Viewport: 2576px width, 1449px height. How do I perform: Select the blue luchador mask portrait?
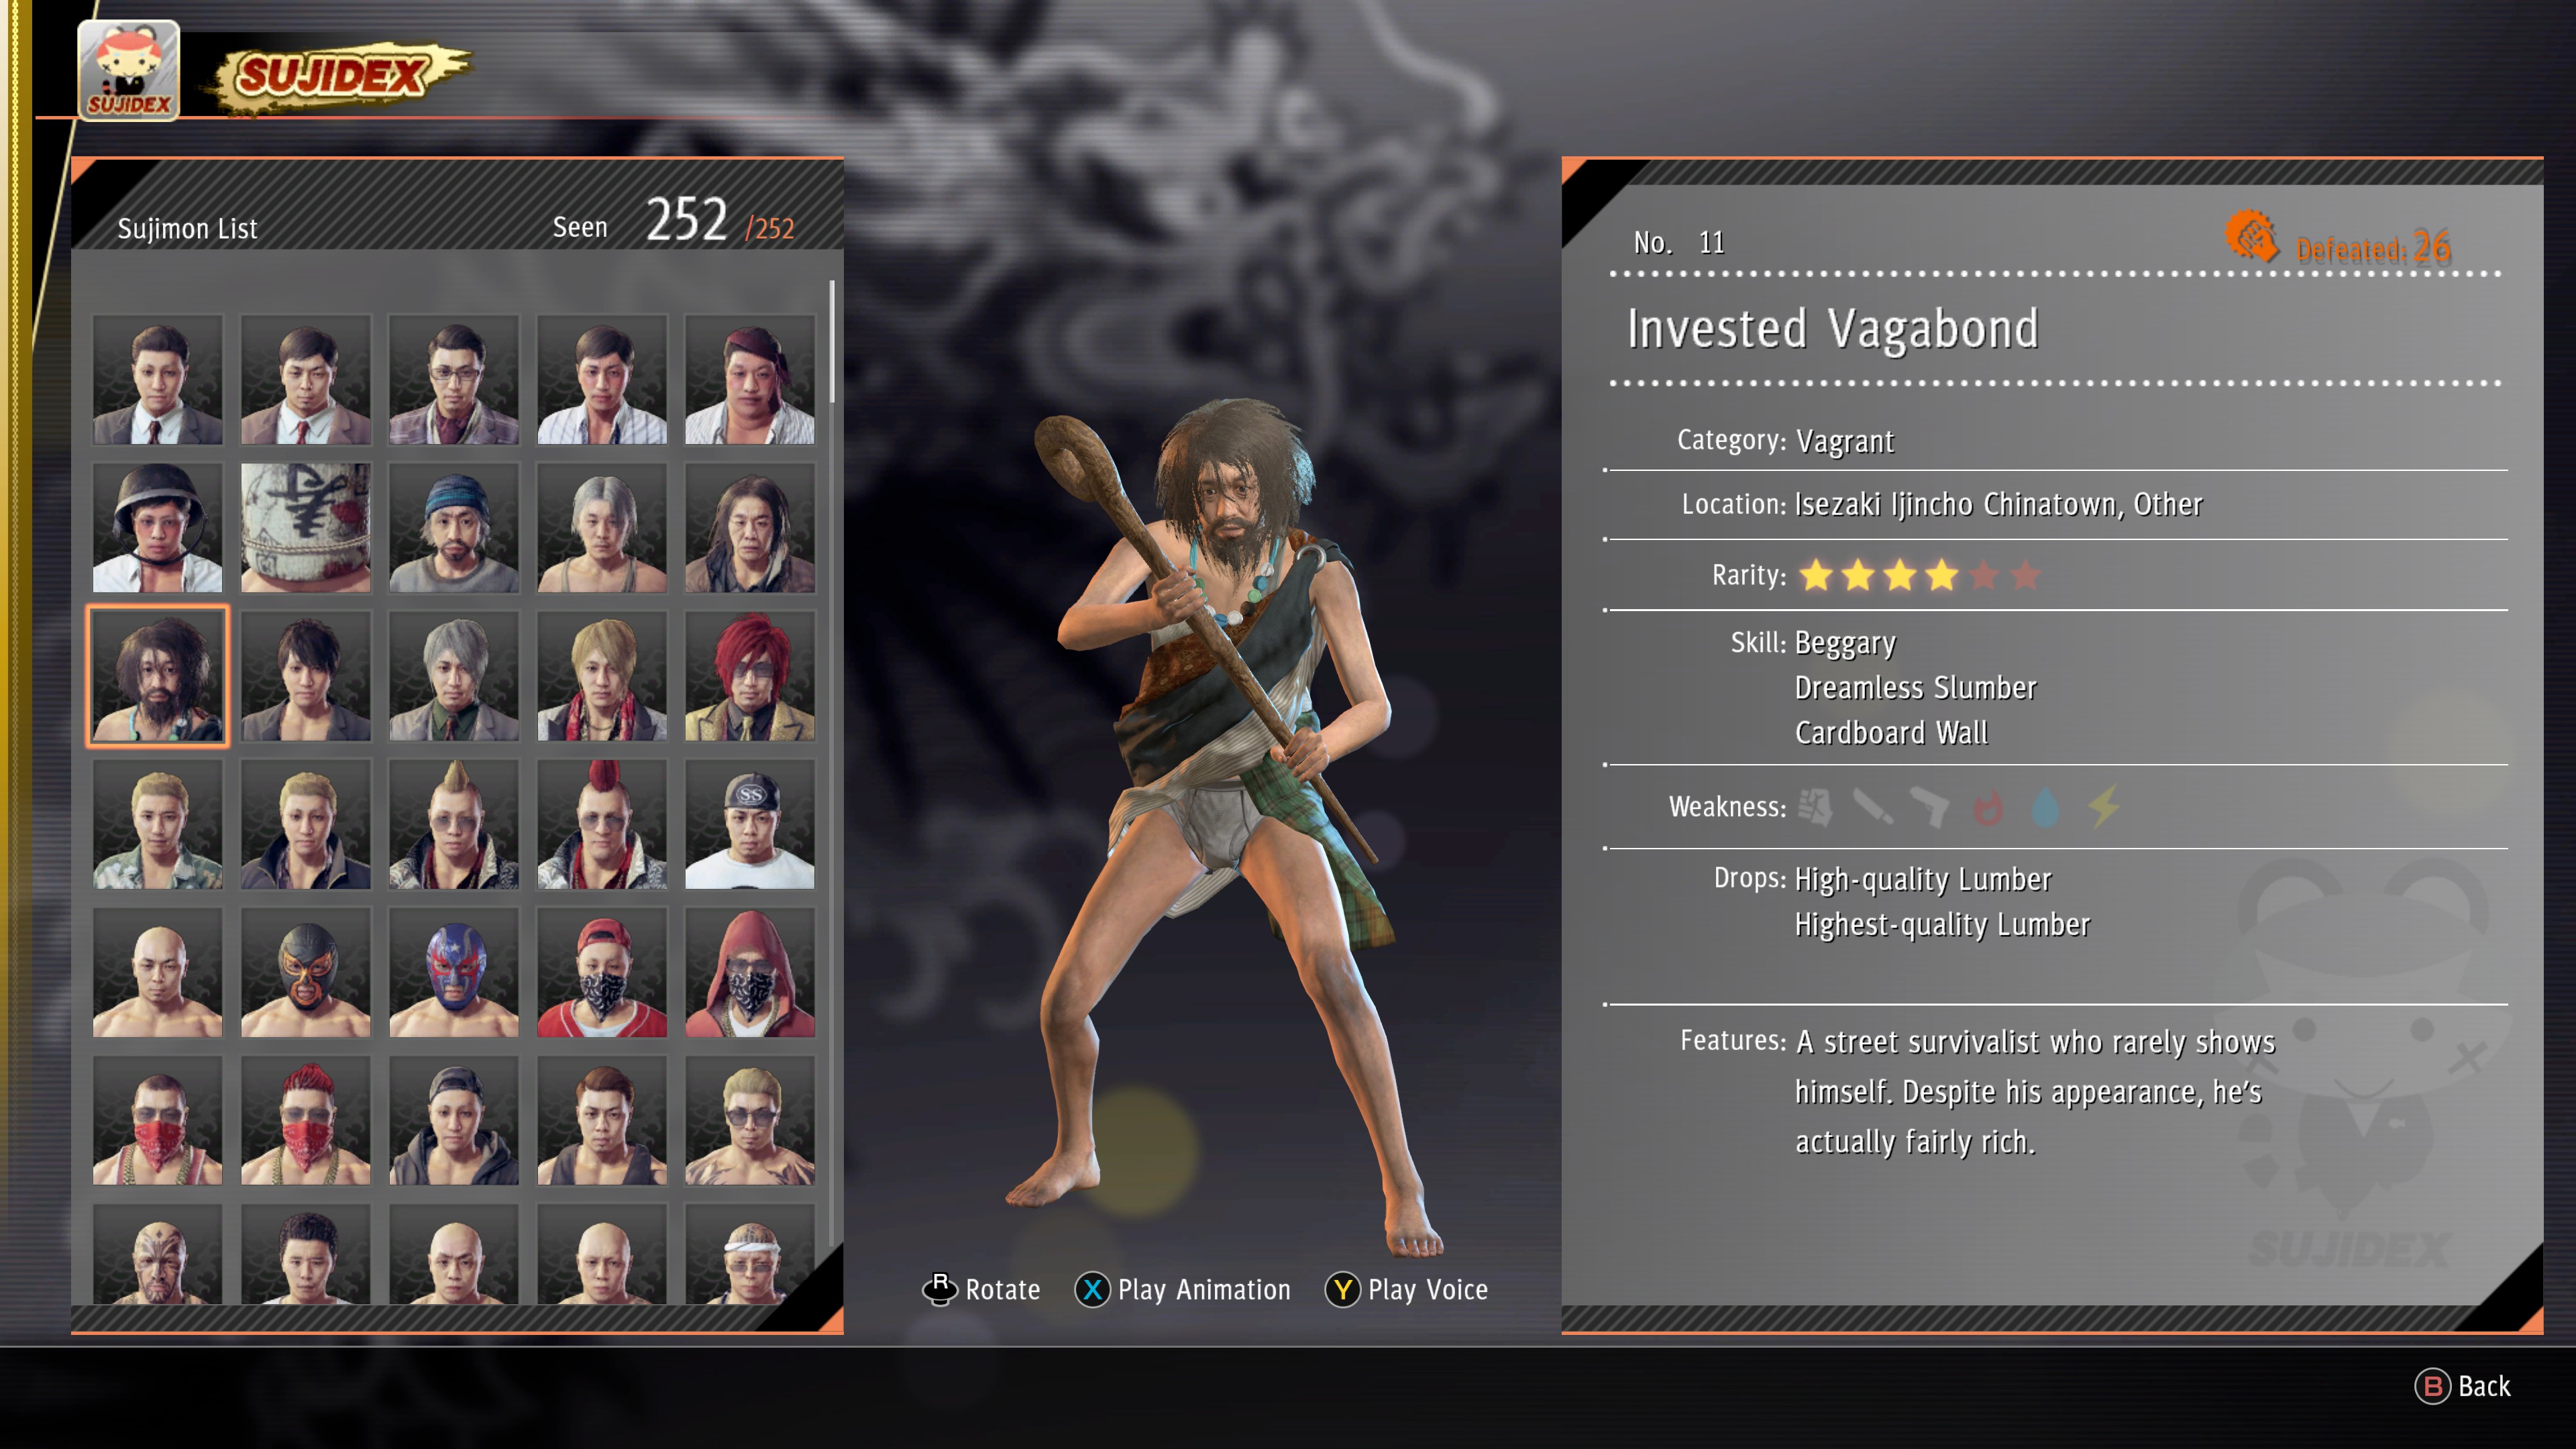pos(454,972)
